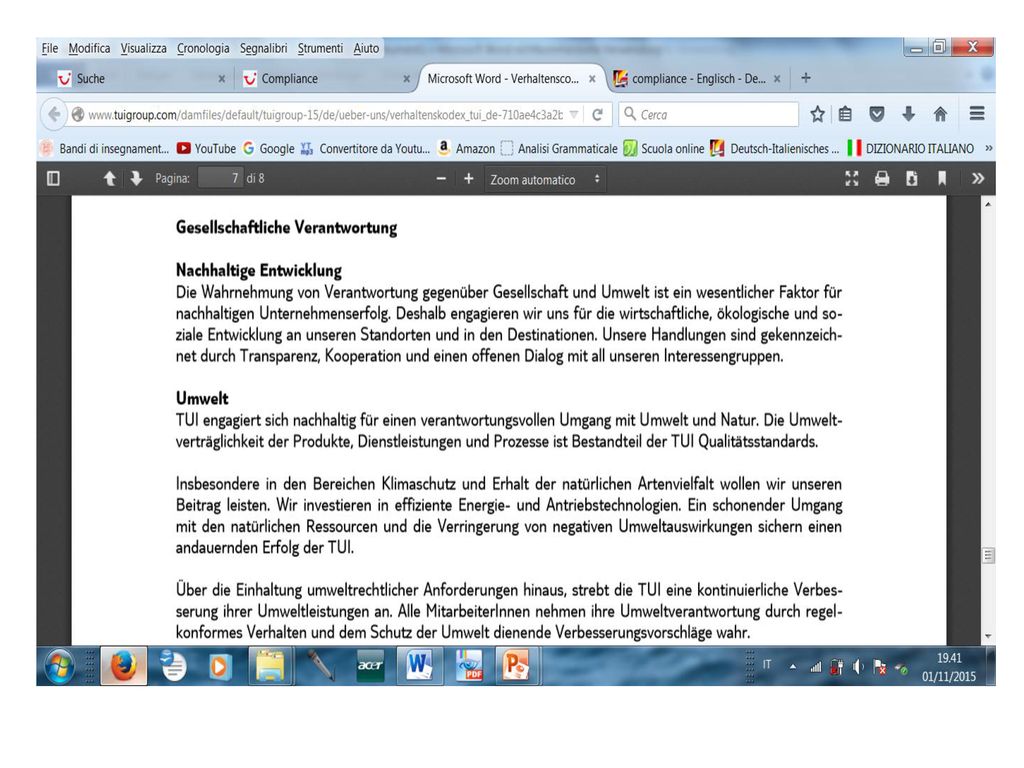Zoom out of the PDF document
Screen dimensions: 1024x768
pos(441,178)
